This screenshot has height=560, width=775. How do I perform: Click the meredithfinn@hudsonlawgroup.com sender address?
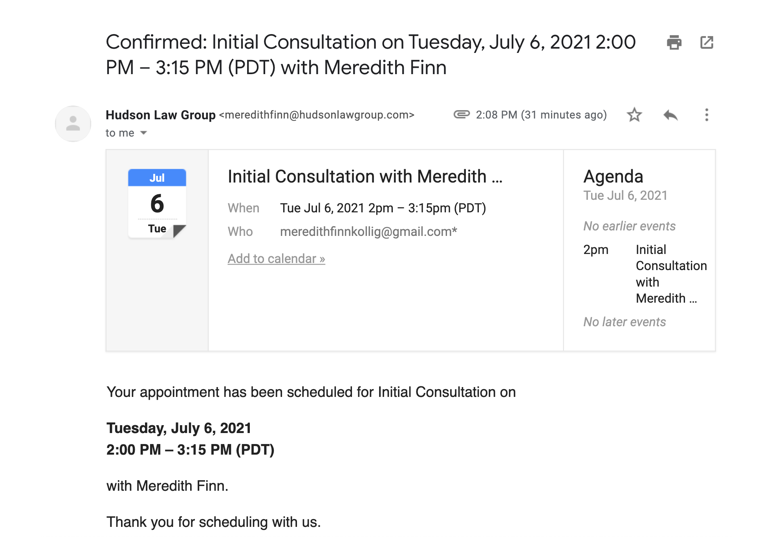316,115
